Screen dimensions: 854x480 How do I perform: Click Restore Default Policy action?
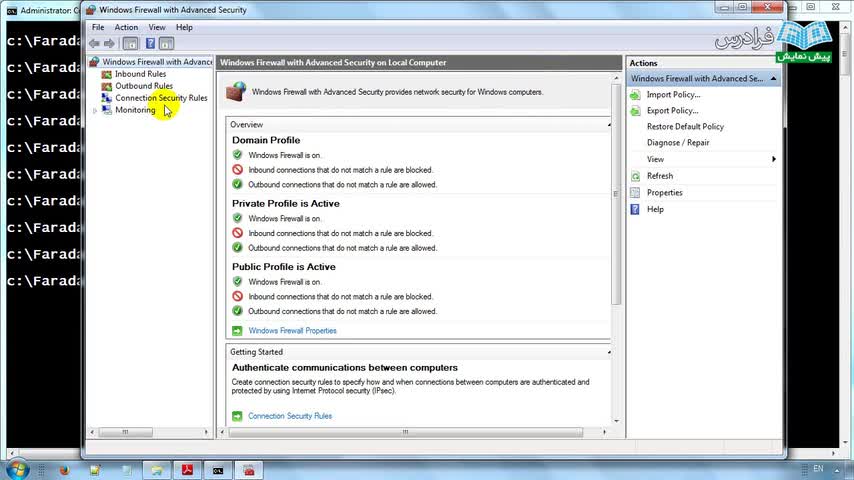tap(685, 126)
